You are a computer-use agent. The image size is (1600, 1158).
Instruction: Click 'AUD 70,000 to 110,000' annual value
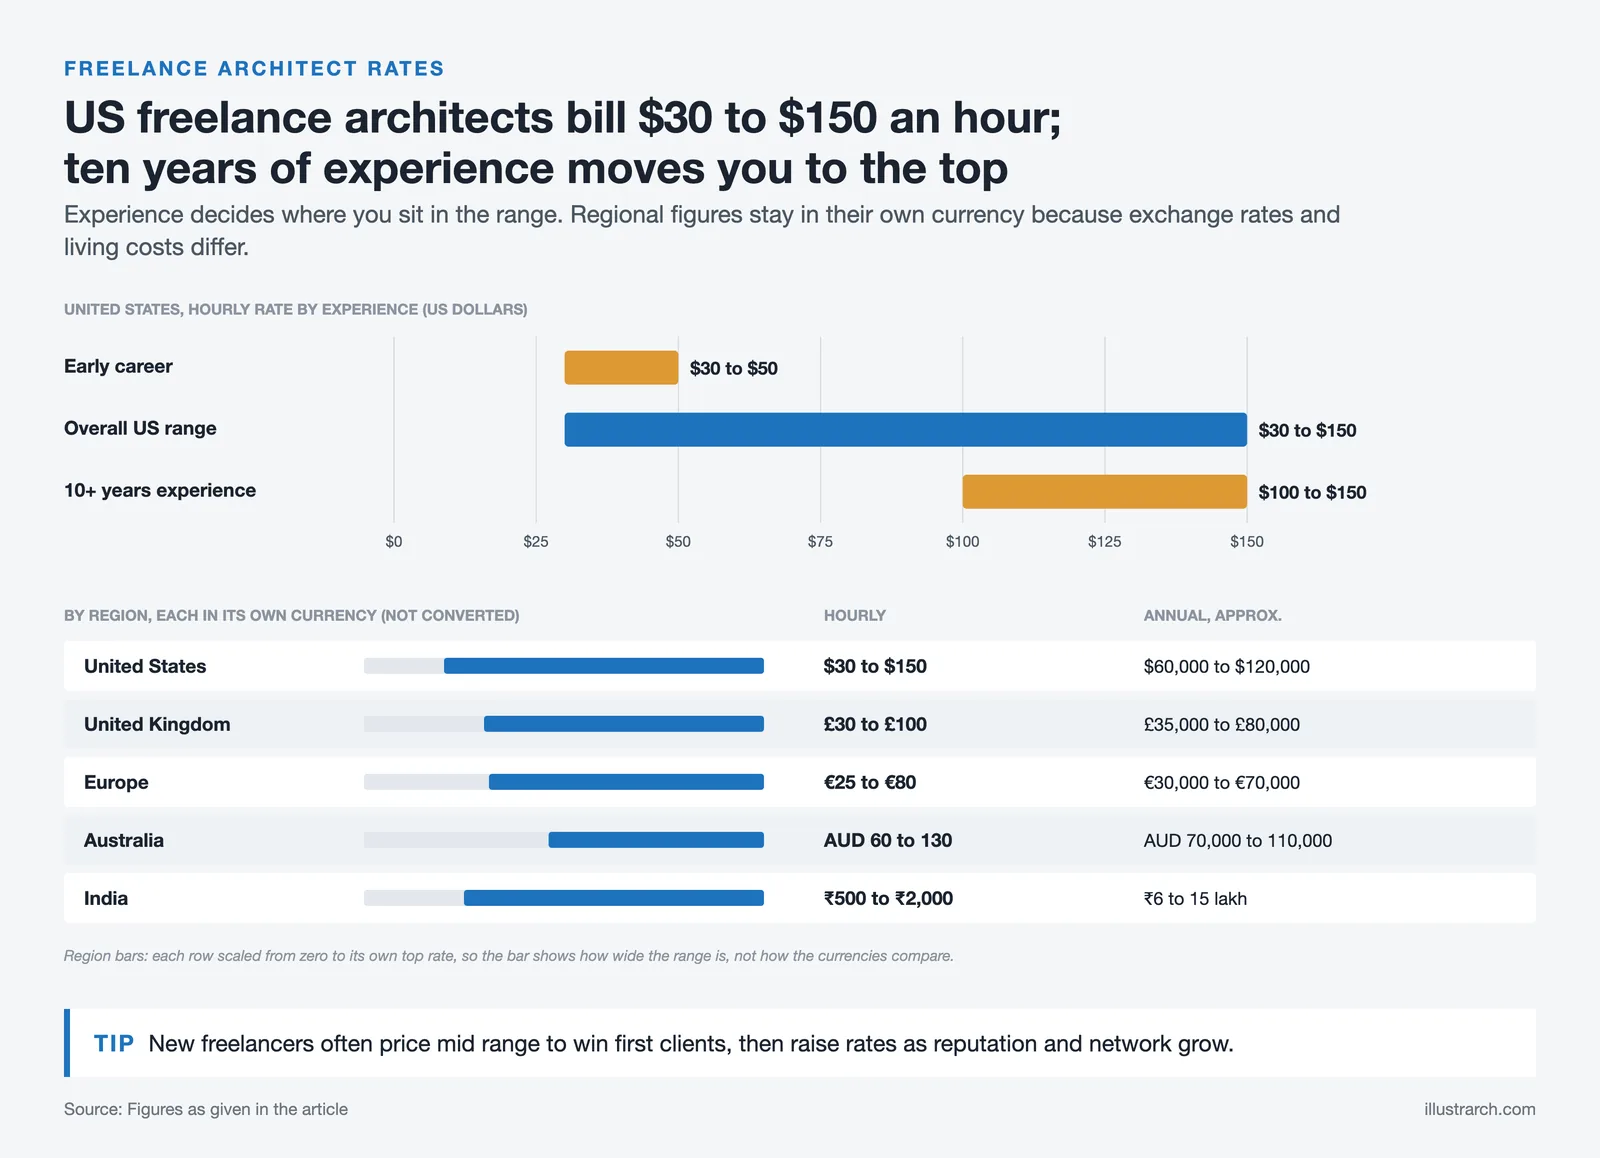click(x=1238, y=840)
